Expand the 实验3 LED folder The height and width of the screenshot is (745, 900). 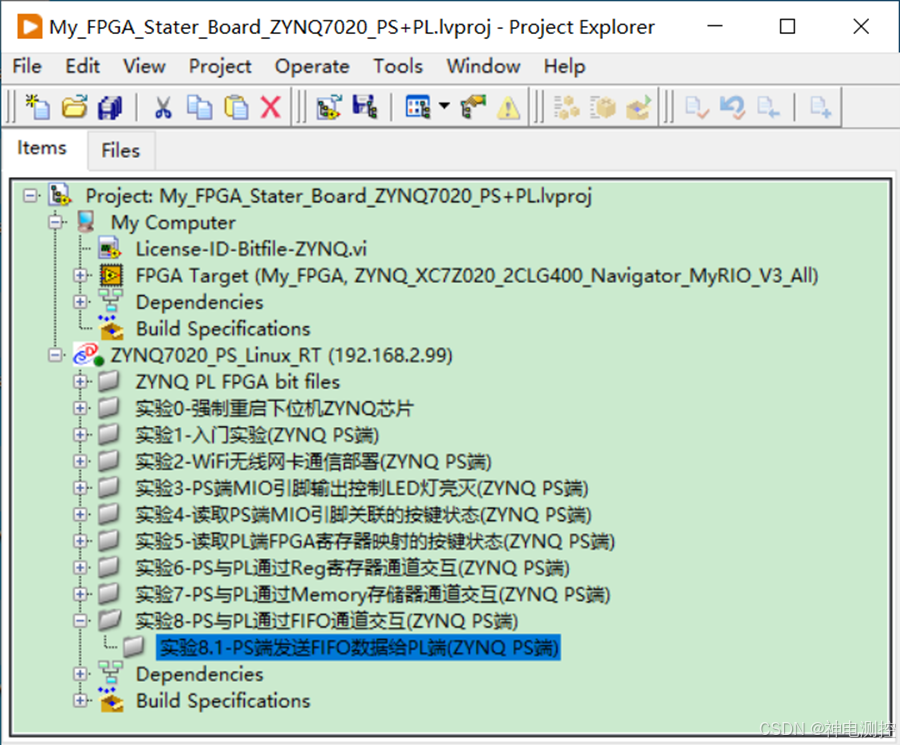pos(81,488)
